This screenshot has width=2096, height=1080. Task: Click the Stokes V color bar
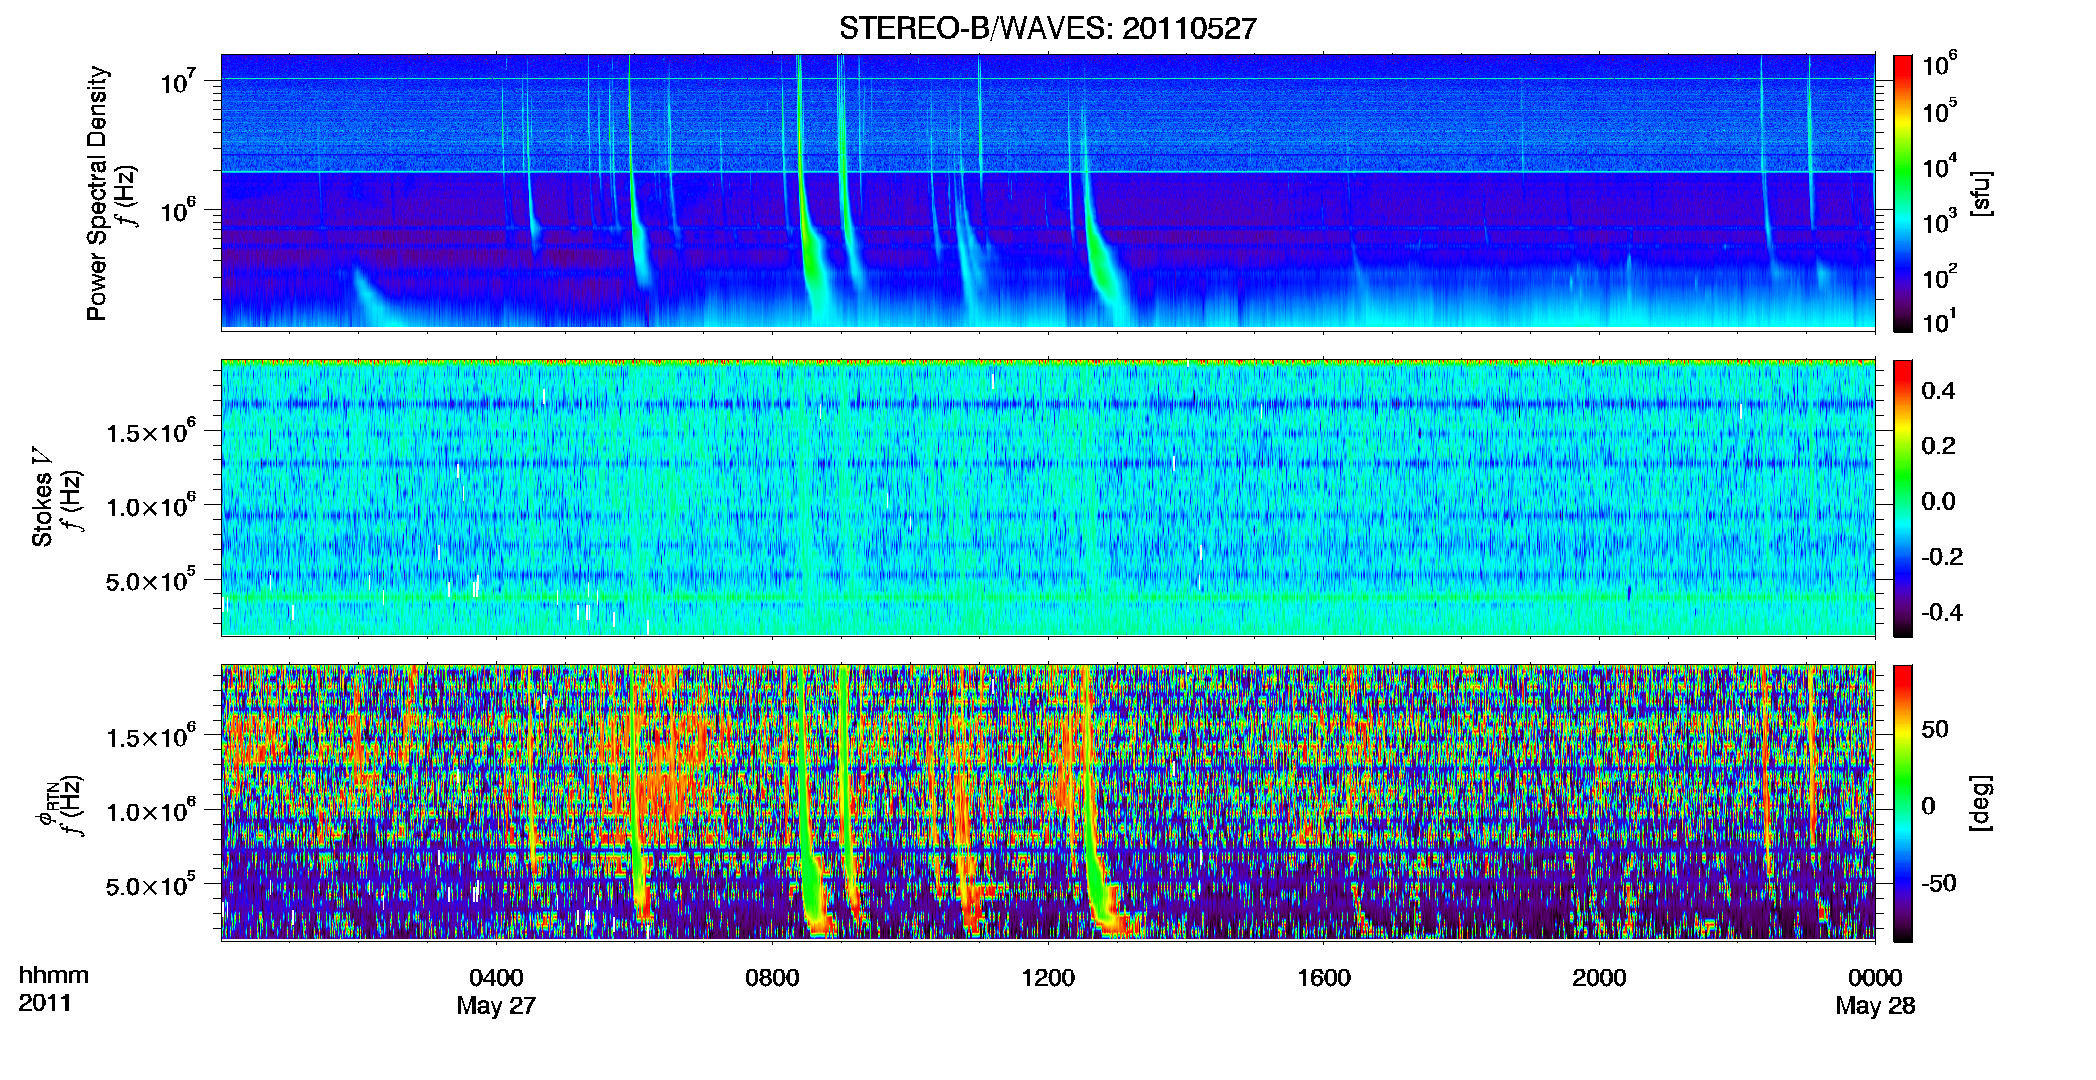click(x=1903, y=498)
